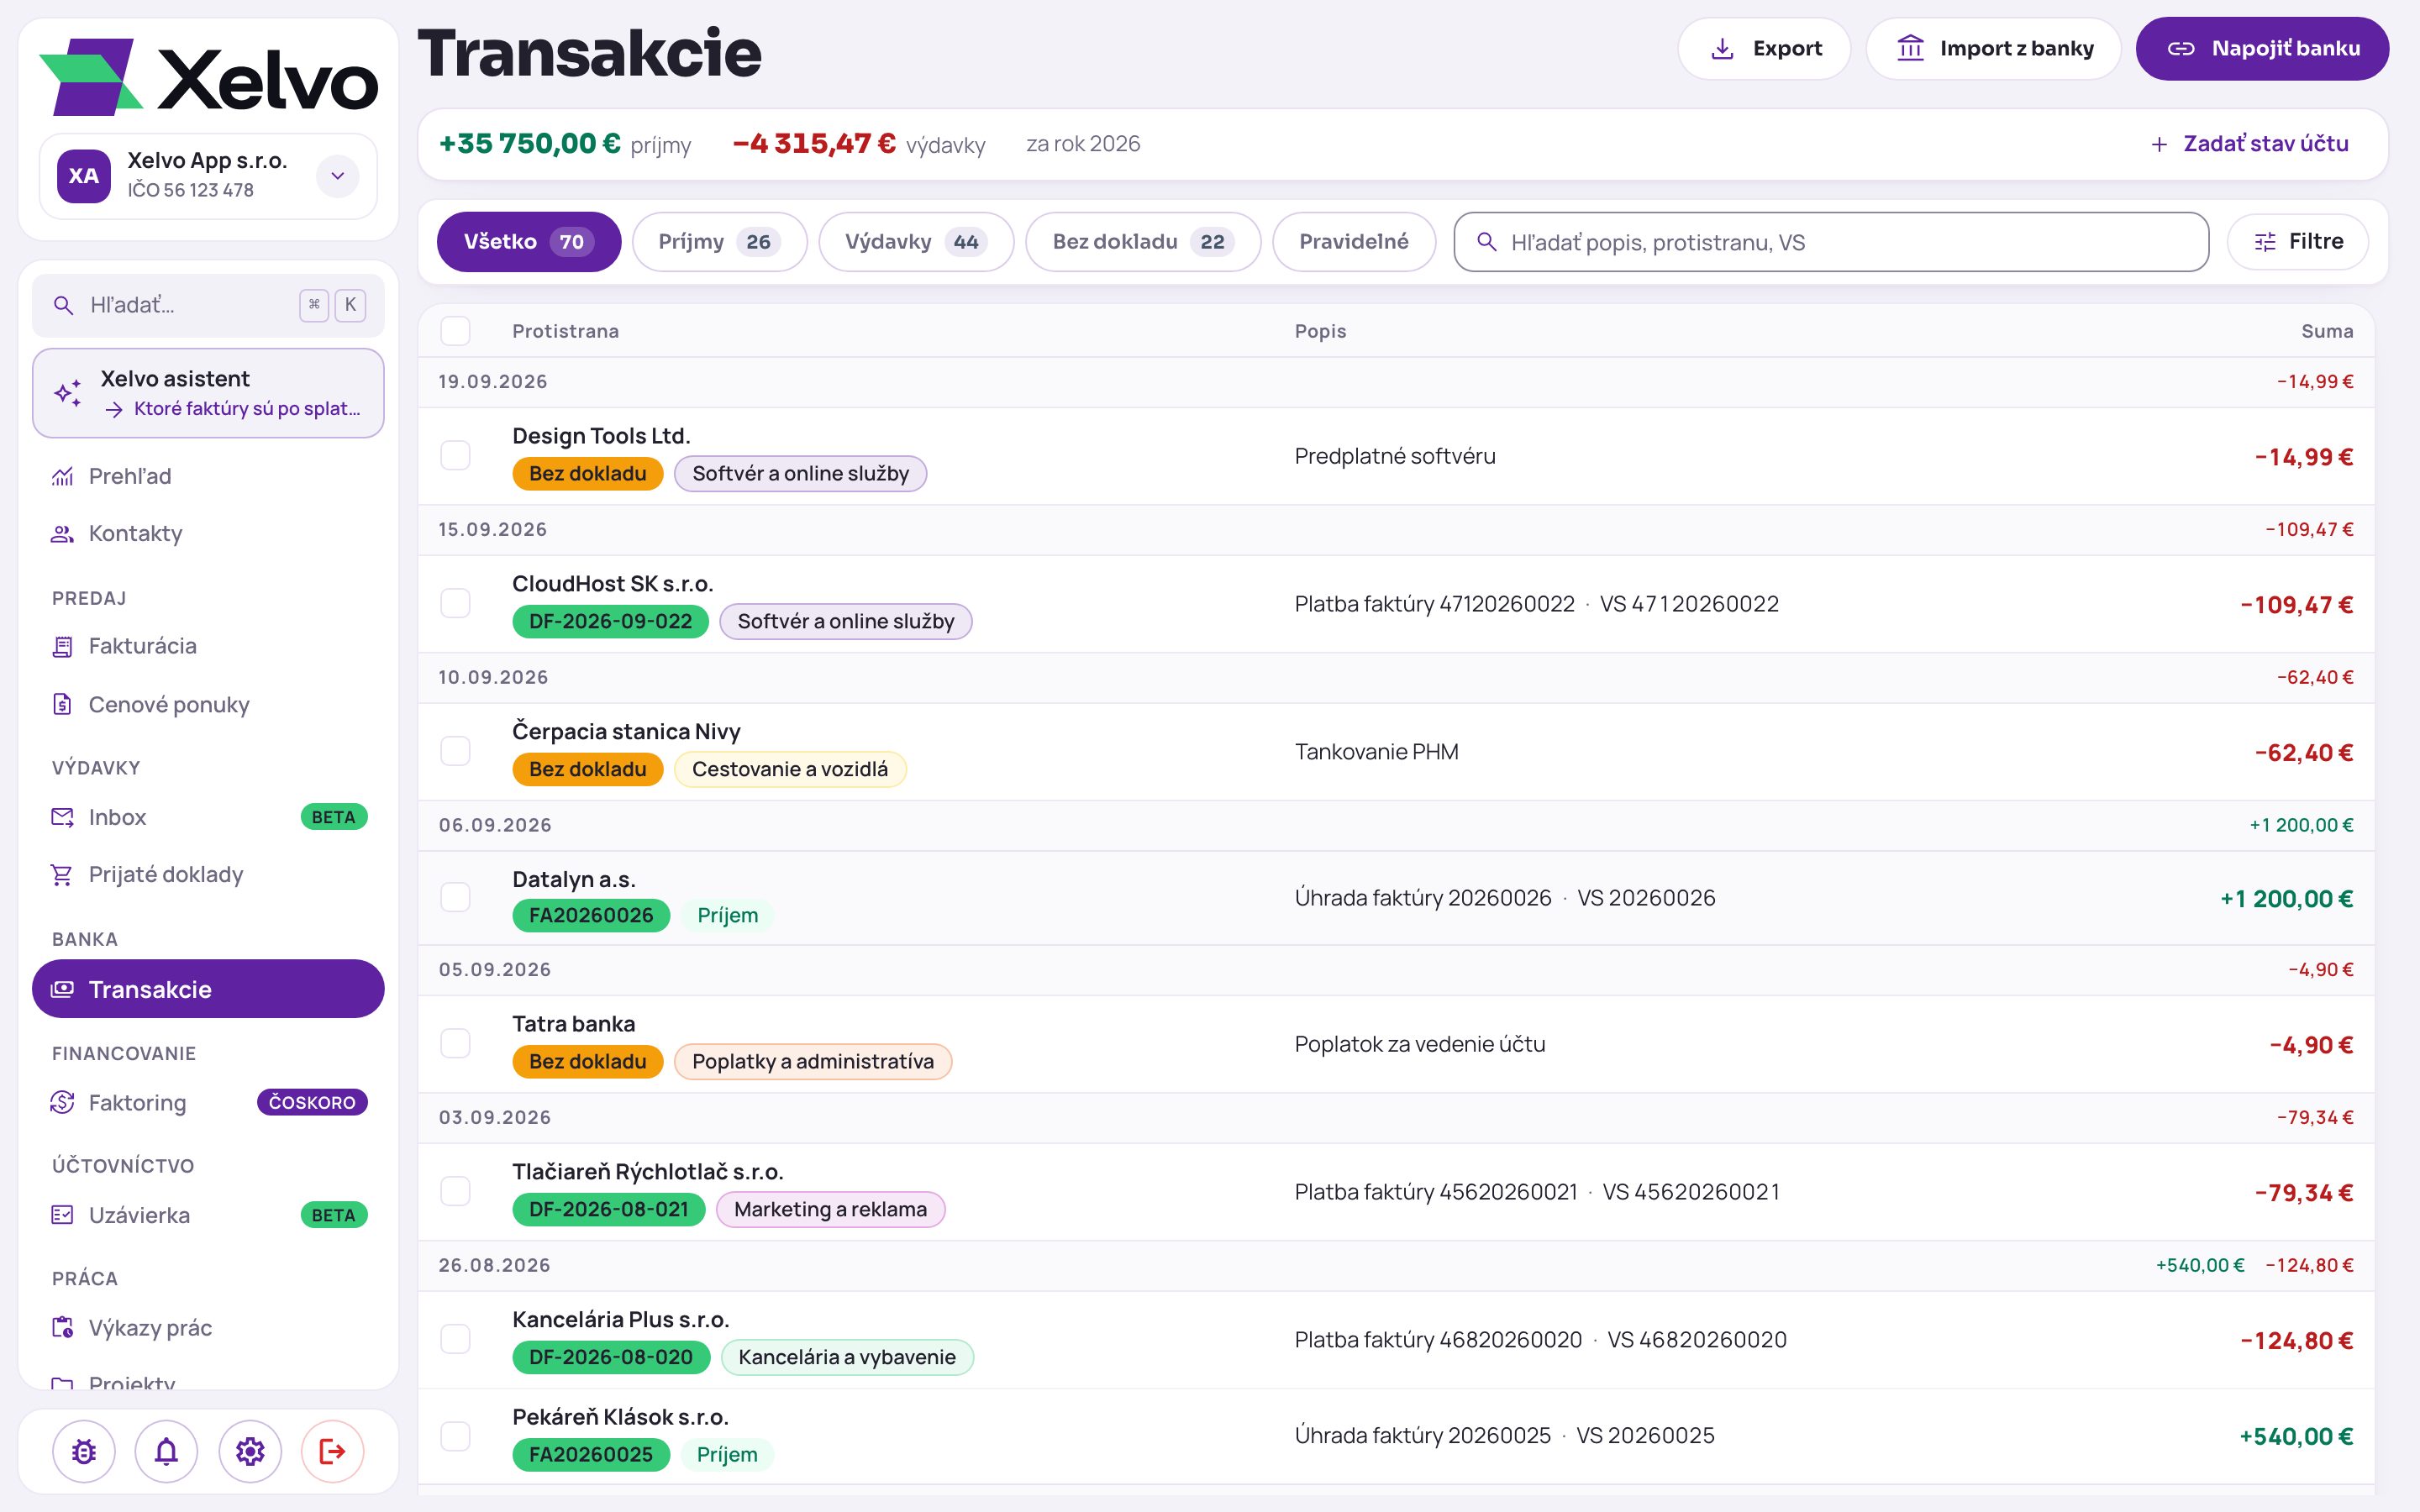Click the red logout icon
This screenshot has width=2420, height=1512.
click(x=332, y=1451)
